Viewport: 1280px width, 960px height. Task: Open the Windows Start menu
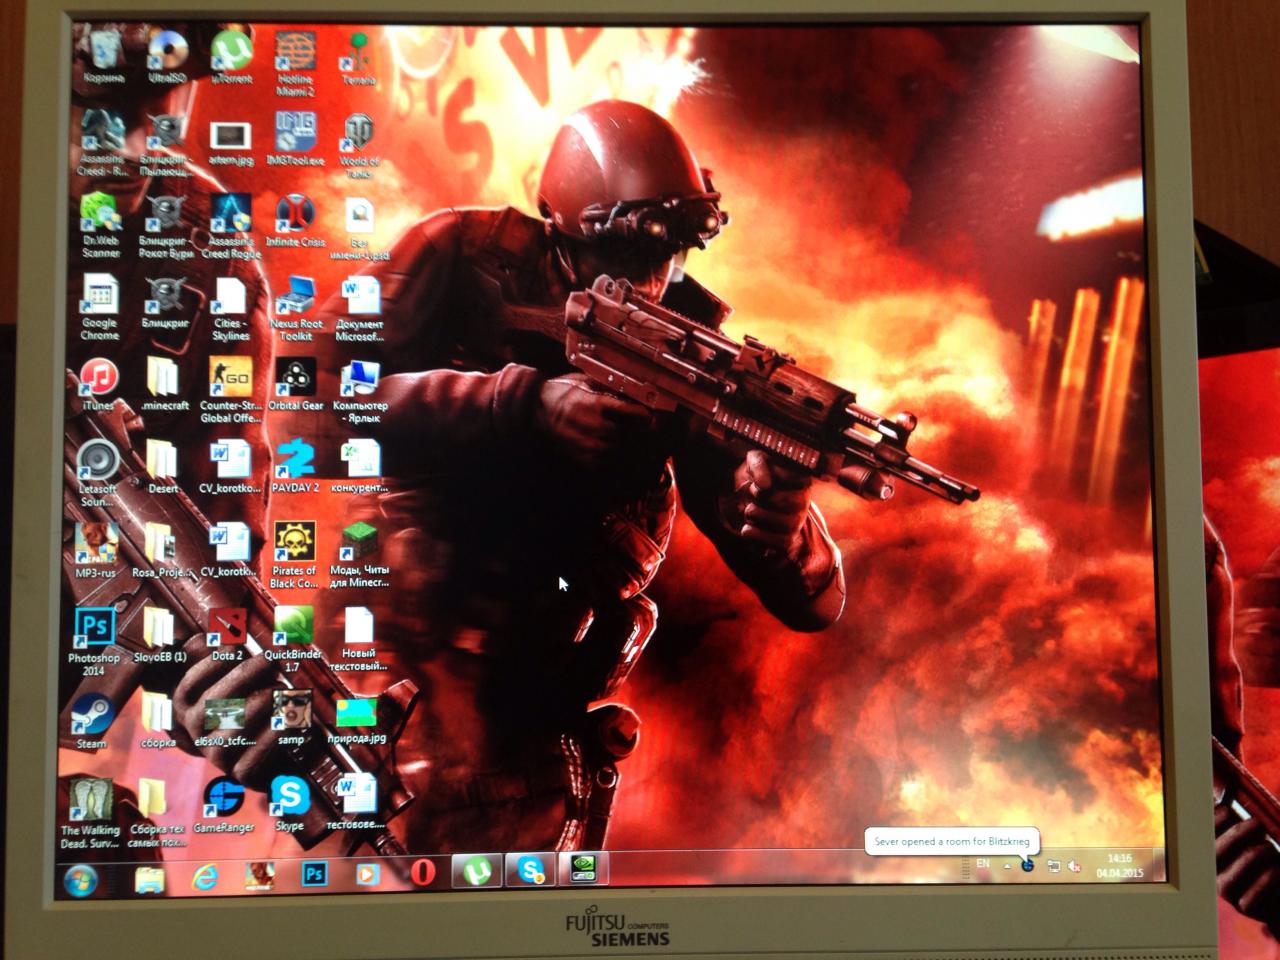(80, 880)
